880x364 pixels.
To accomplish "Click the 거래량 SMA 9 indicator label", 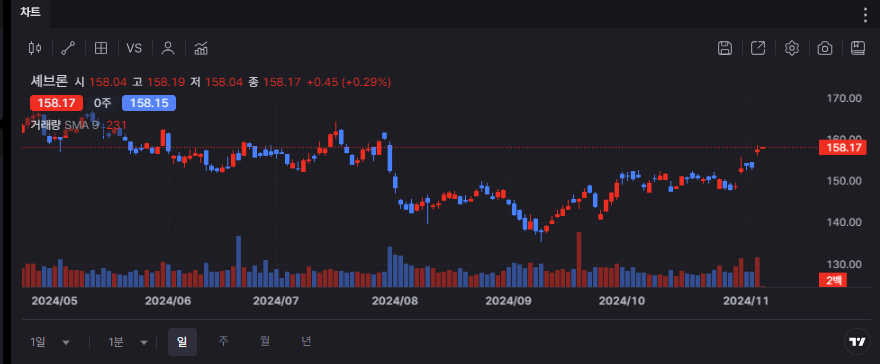I will click(65, 125).
